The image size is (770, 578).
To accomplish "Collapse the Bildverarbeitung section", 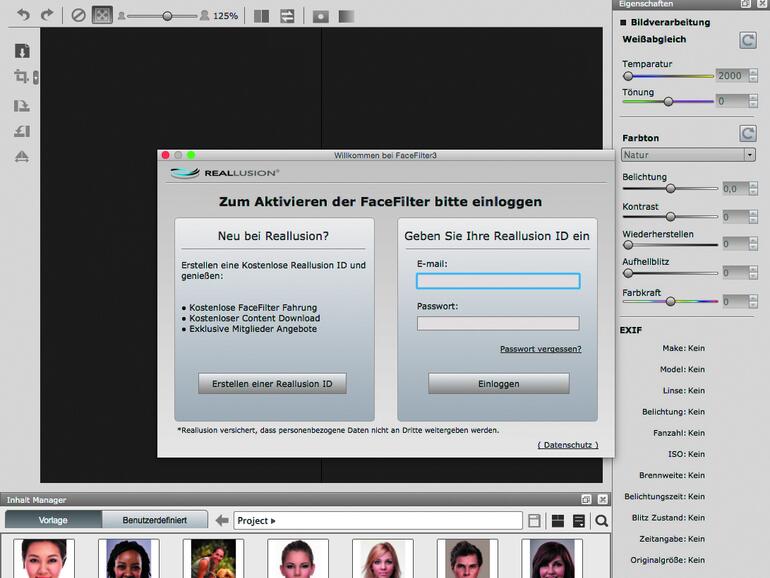I will click(623, 22).
